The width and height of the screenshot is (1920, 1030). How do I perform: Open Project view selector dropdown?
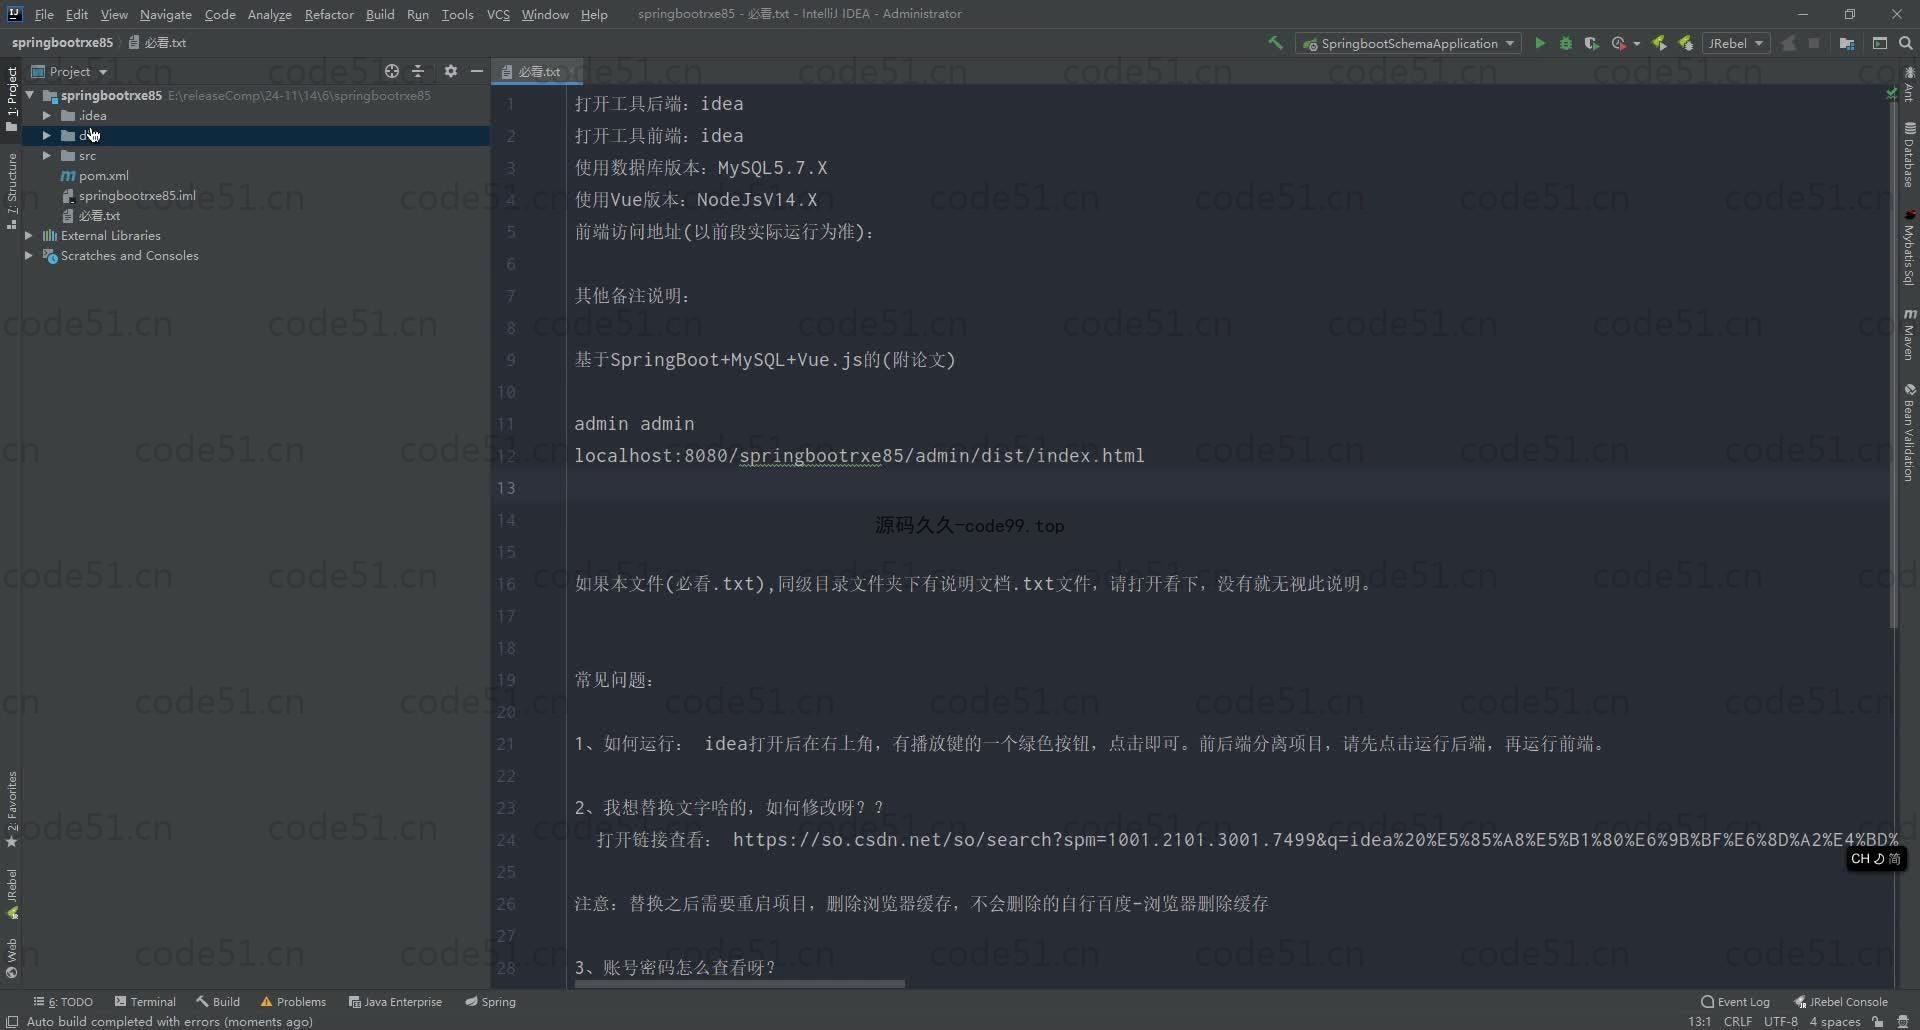click(x=69, y=71)
